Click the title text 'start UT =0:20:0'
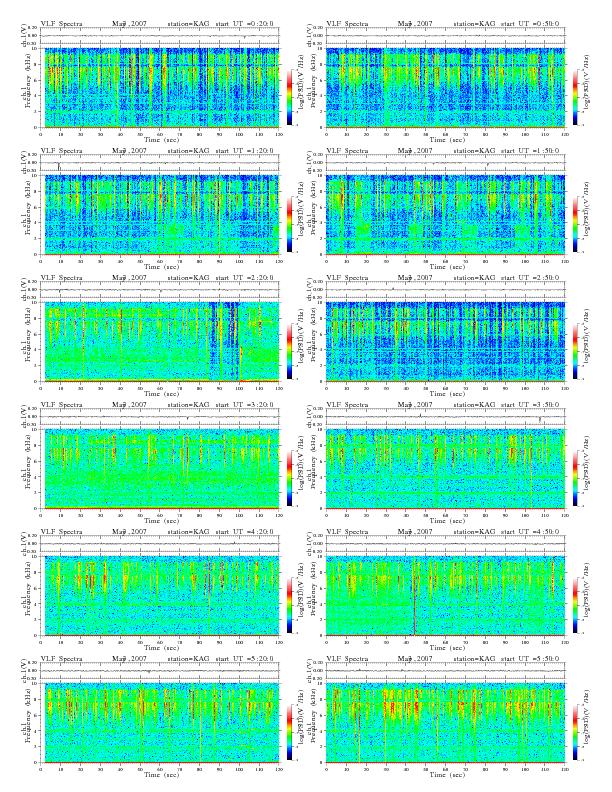Screen dimensions: 612x792 (244, 24)
